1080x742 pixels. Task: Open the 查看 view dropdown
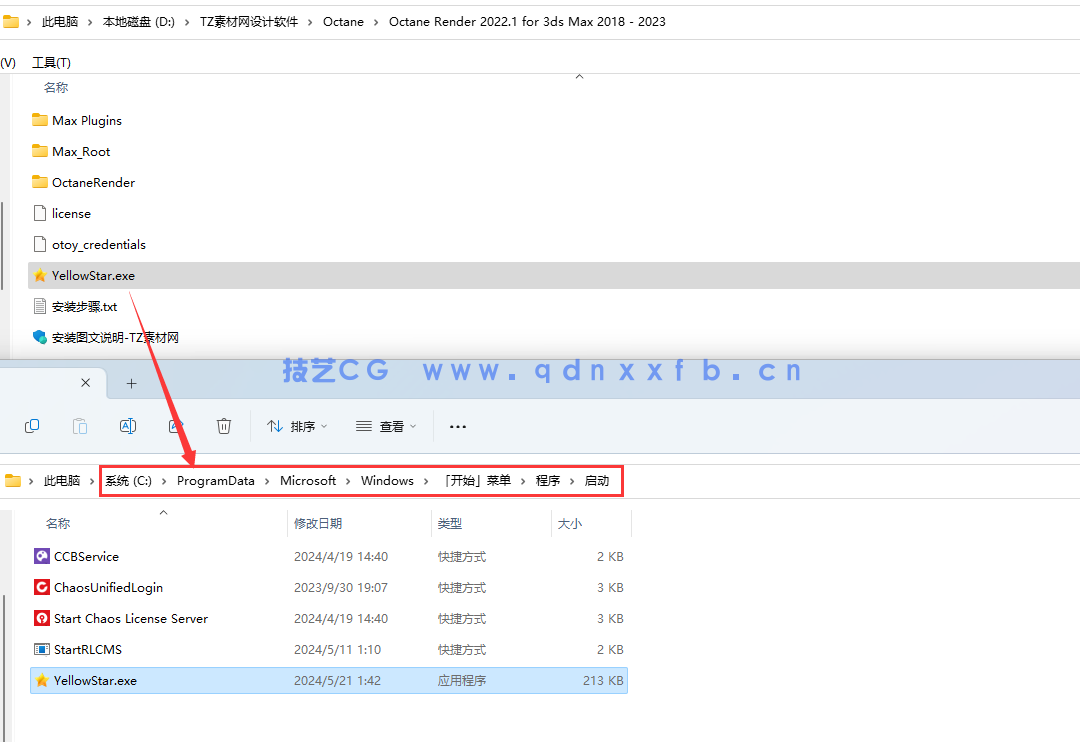(x=386, y=427)
